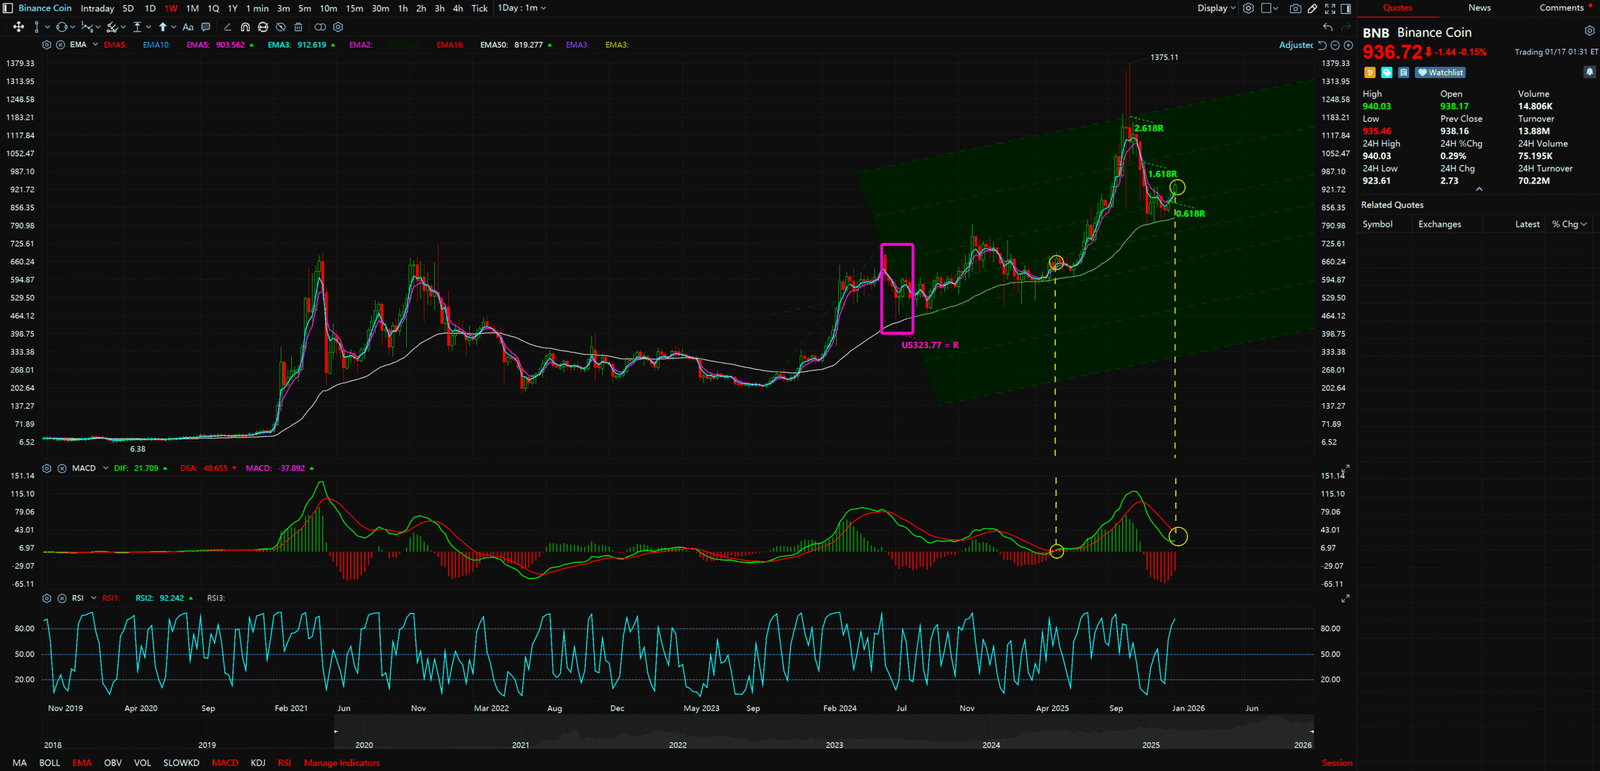This screenshot has width=1600, height=771.
Task: Click the magnet snap drawing tool
Action: pos(245,27)
